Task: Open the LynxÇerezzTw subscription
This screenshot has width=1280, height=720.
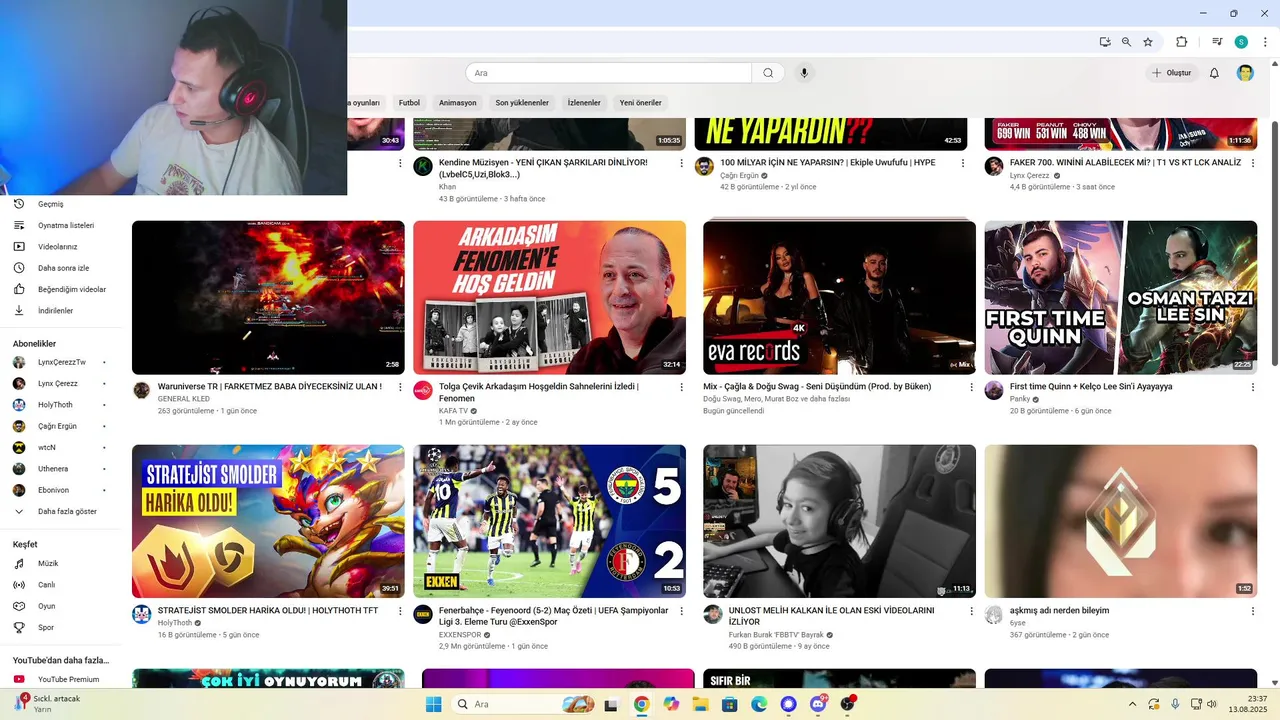Action: [x=60, y=362]
